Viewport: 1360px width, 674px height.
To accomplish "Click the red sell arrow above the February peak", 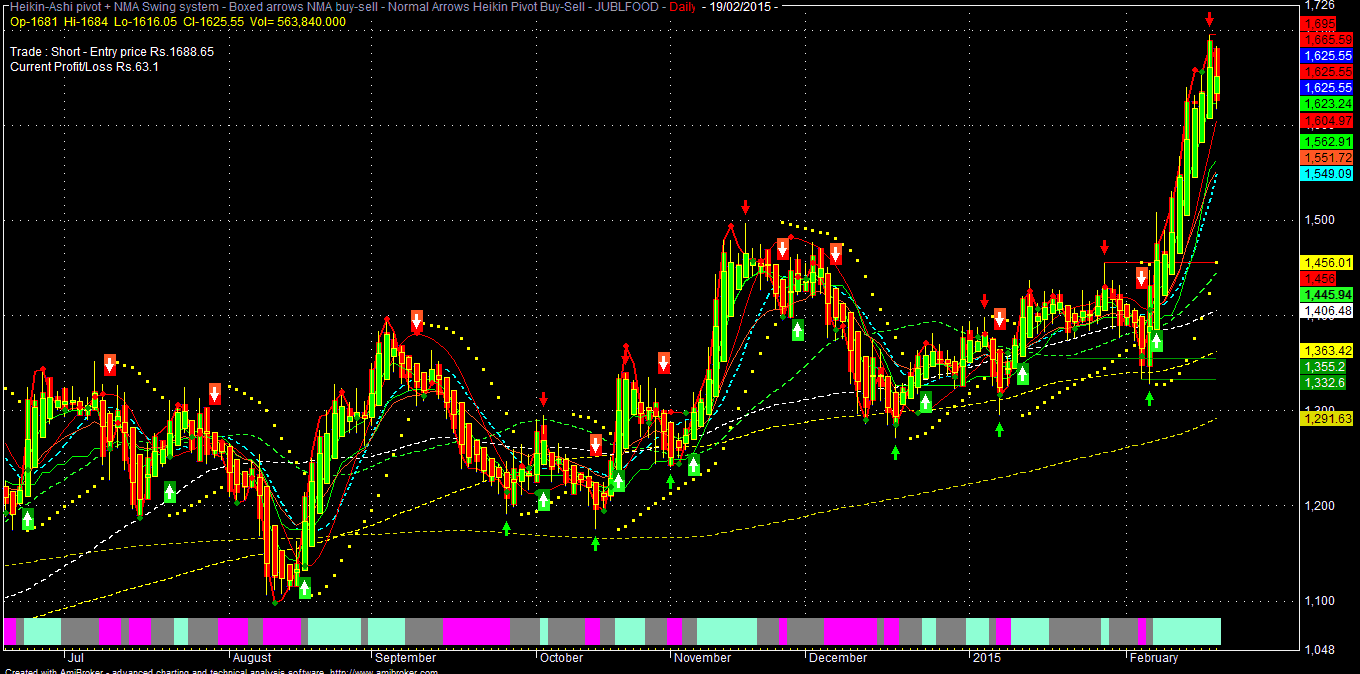I will [x=1209, y=19].
